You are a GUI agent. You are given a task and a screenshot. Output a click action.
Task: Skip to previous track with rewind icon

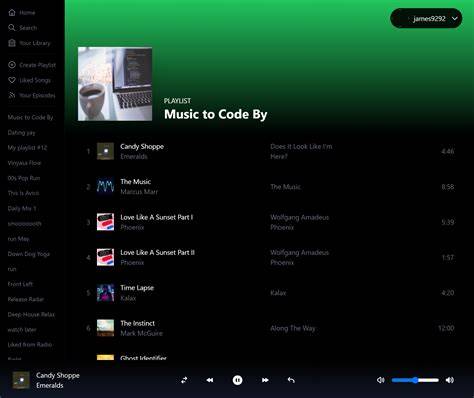210,380
